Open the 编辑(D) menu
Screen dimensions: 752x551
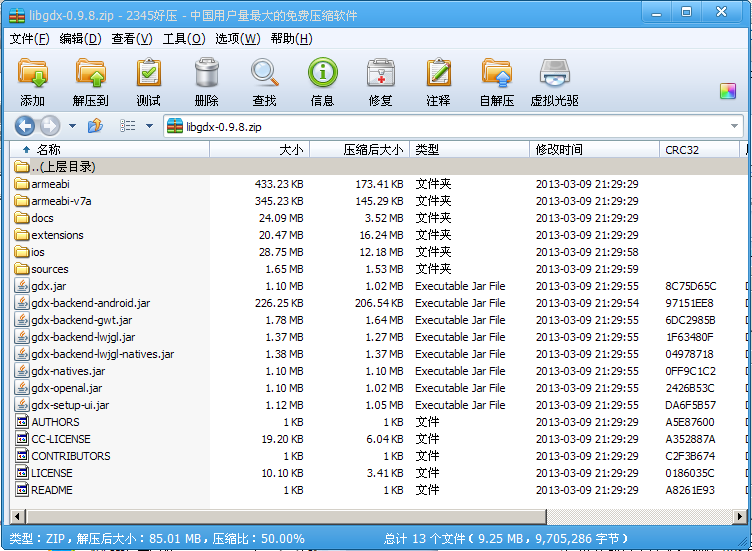[80, 39]
